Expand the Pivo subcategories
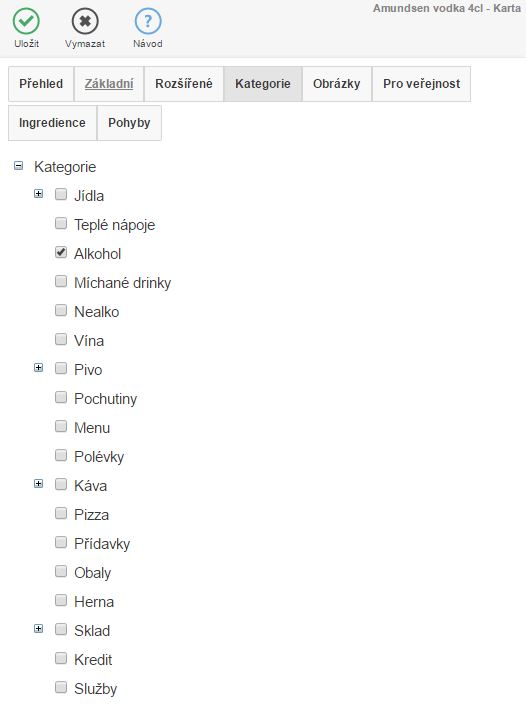The image size is (526, 714). coord(38,368)
